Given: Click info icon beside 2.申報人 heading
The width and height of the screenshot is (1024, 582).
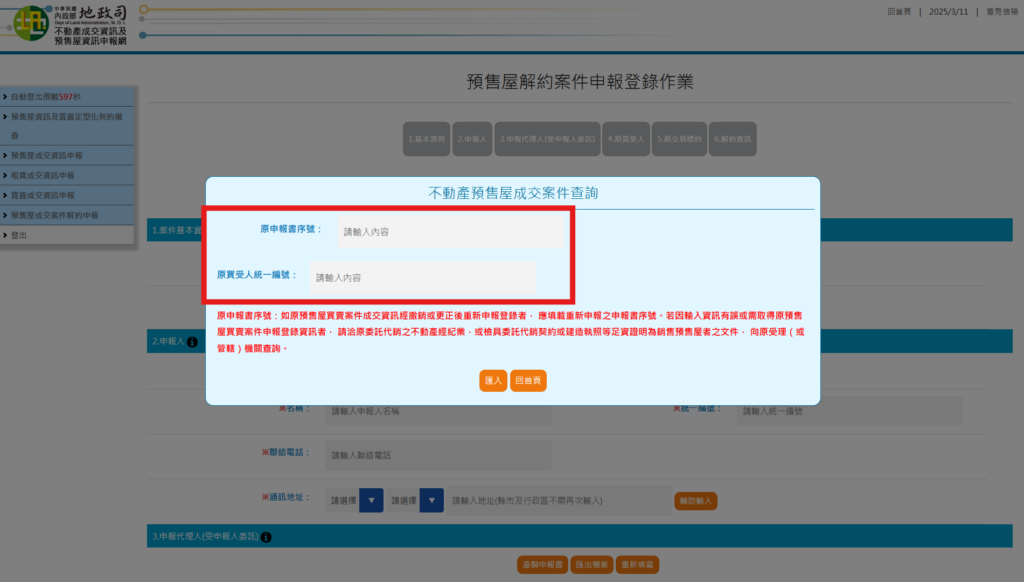Looking at the screenshot, I should tap(192, 342).
